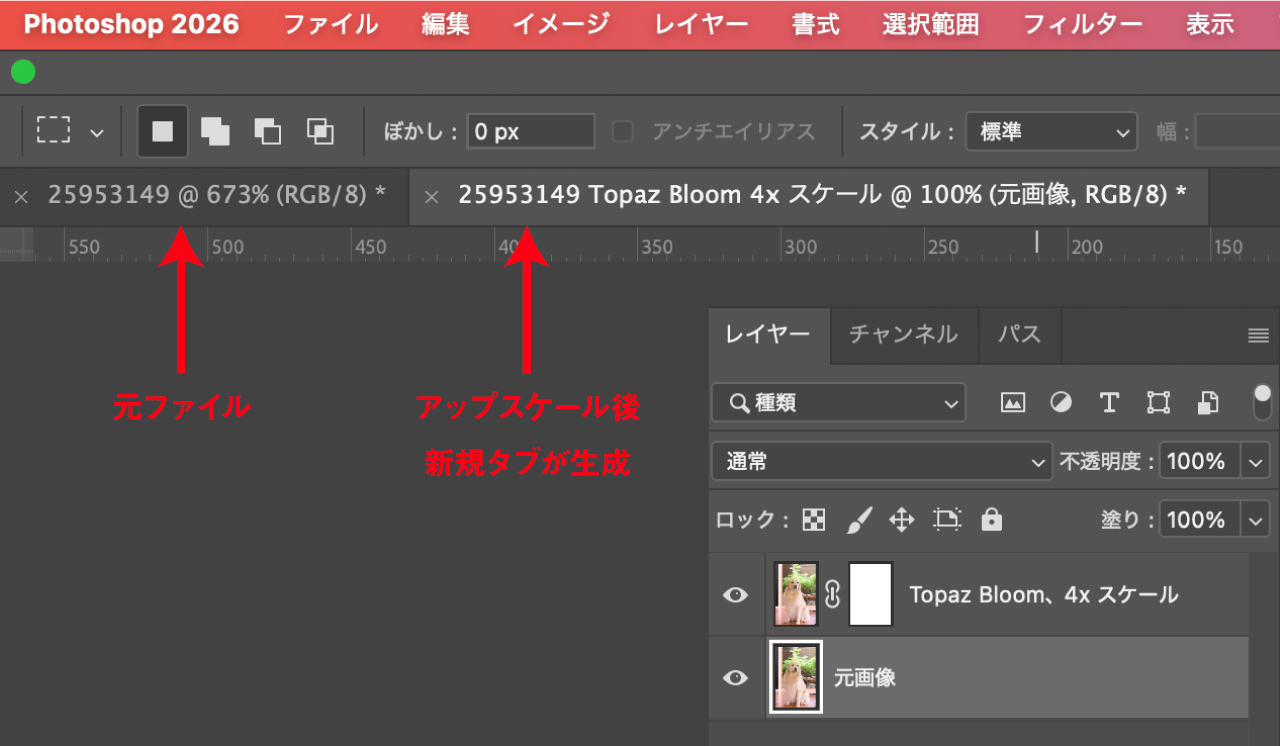Select the subtract from selection mode icon
Viewport: 1280px width, 746px height.
pyautogui.click(x=267, y=131)
